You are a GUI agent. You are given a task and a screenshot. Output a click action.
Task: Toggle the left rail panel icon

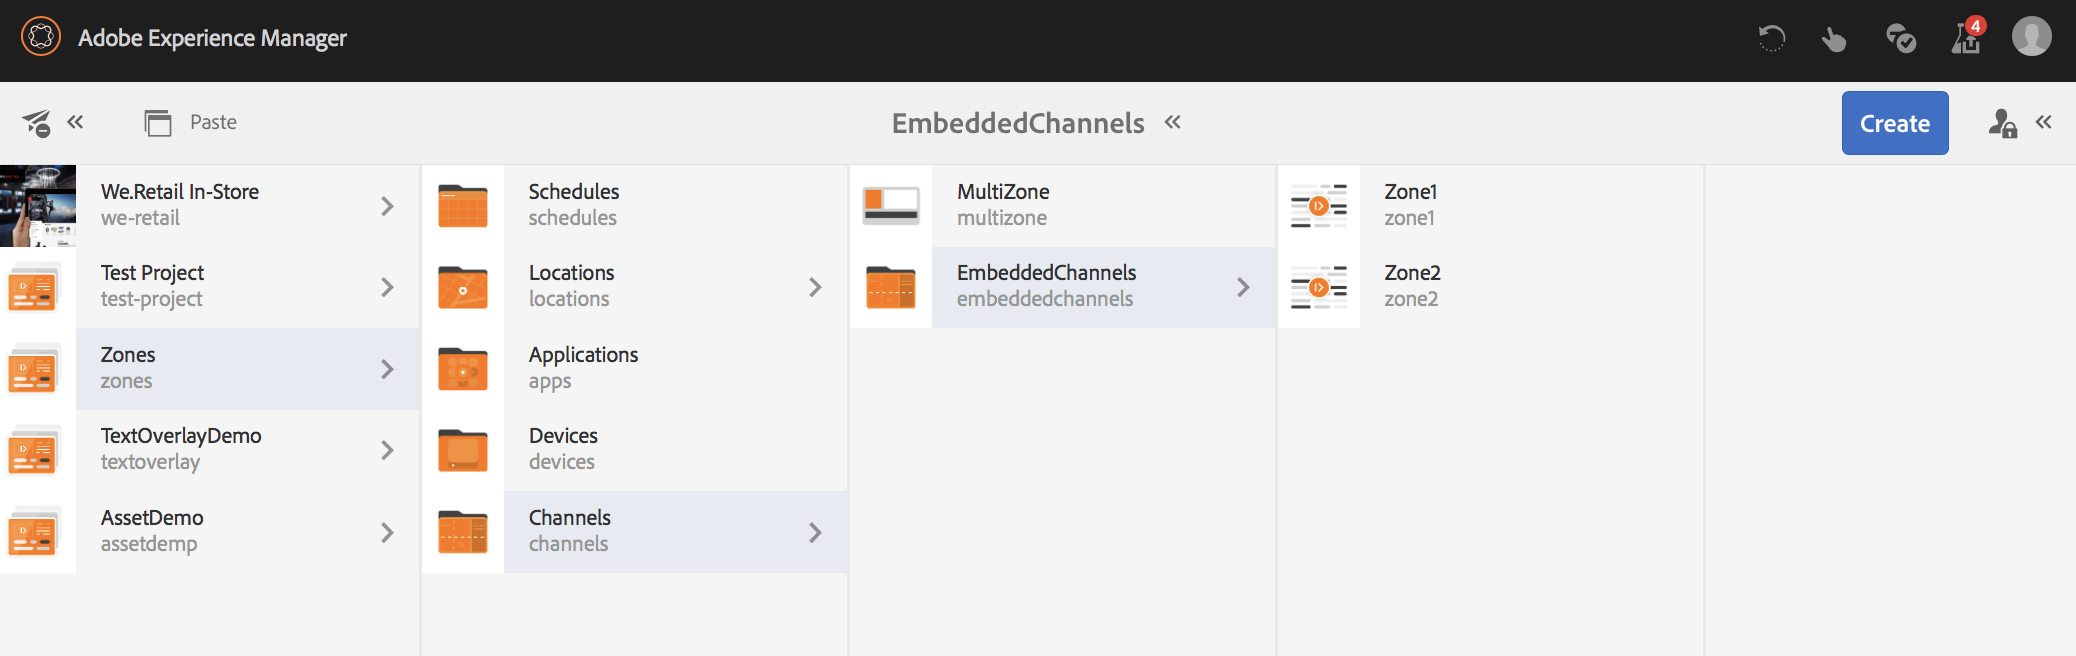click(38, 123)
